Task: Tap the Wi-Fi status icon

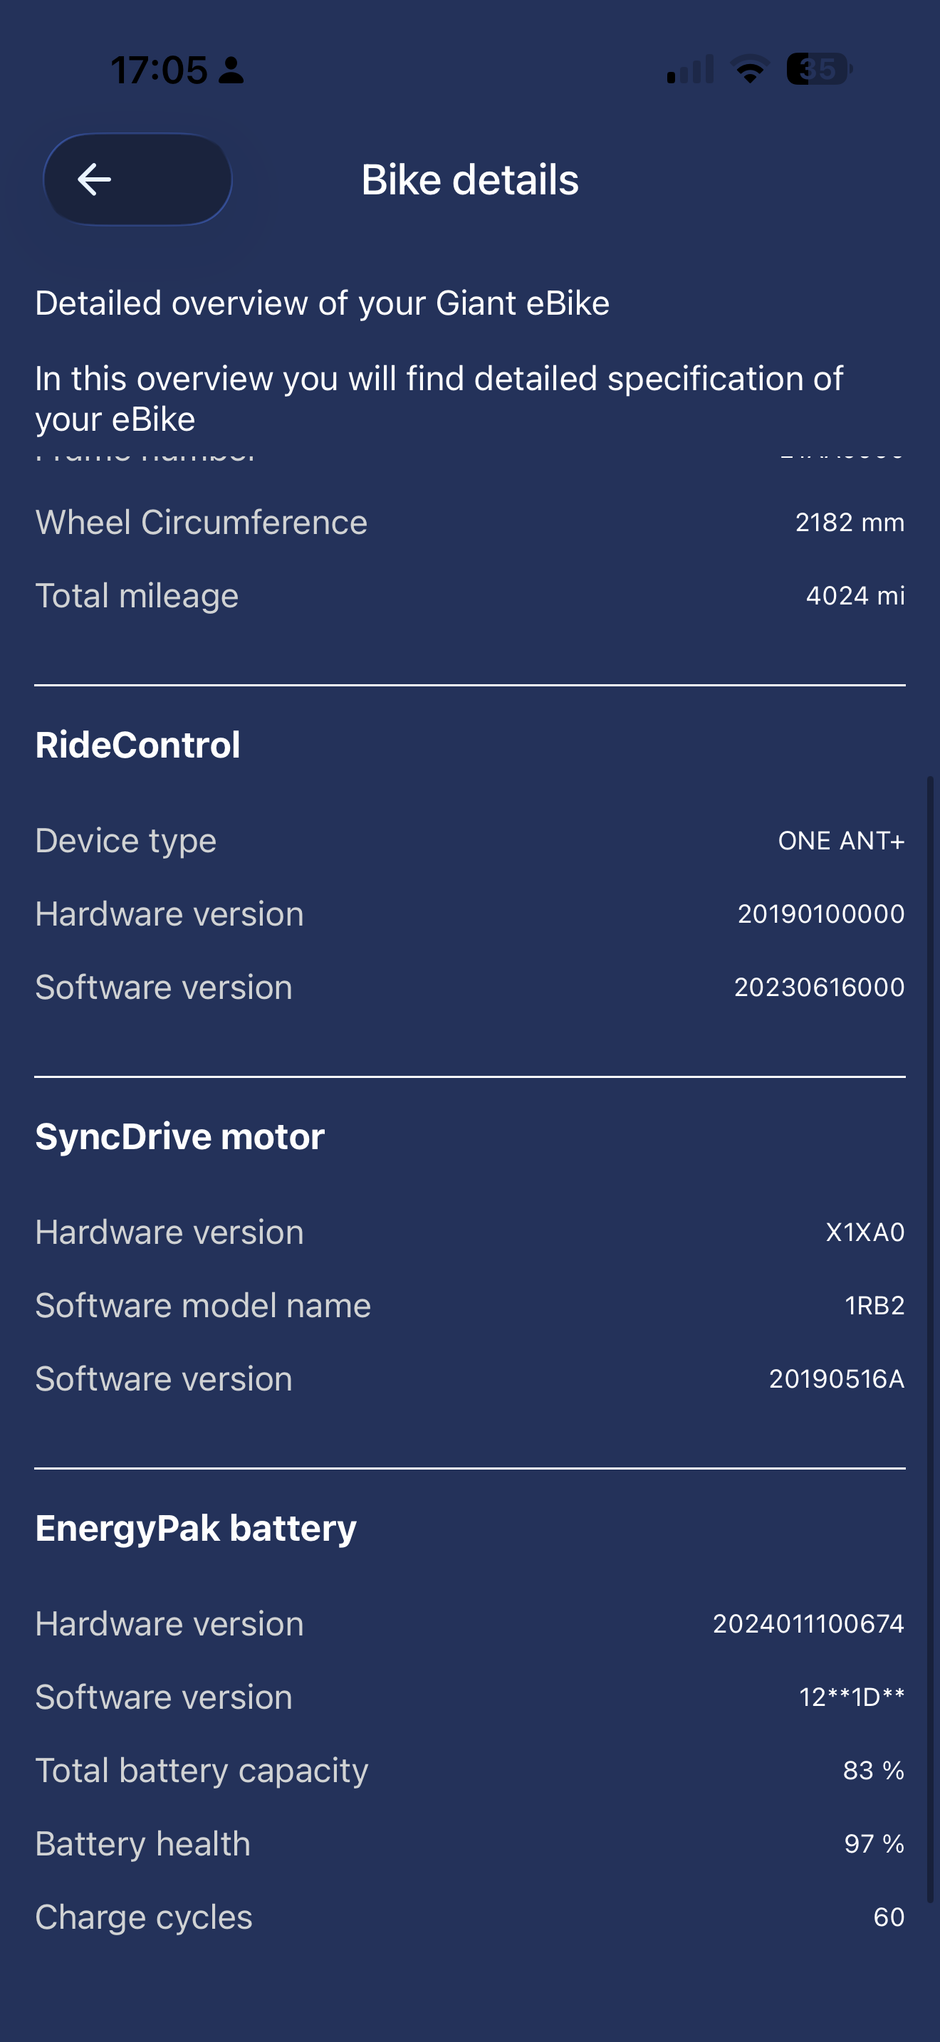Action: click(x=749, y=70)
